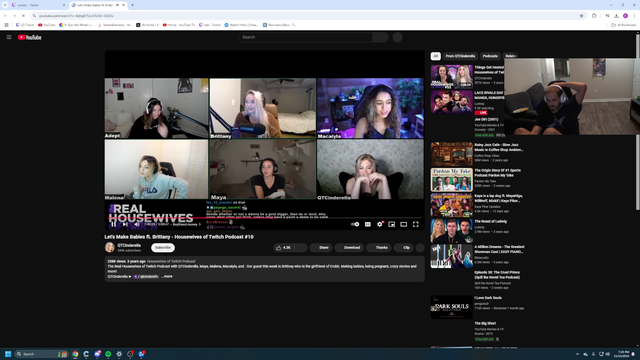640x360 pixels.
Task: Show hidden system tray icons chevron
Action: pyautogui.click(x=577, y=354)
